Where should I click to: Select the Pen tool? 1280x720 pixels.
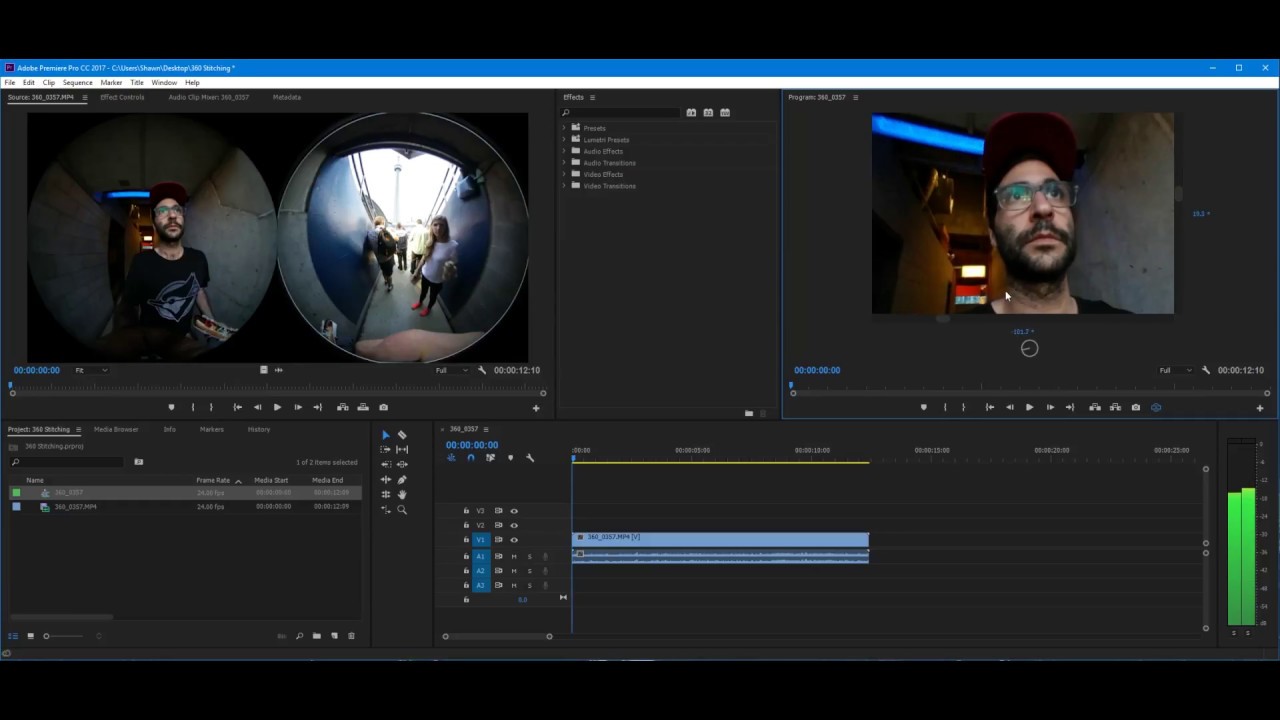[402, 480]
